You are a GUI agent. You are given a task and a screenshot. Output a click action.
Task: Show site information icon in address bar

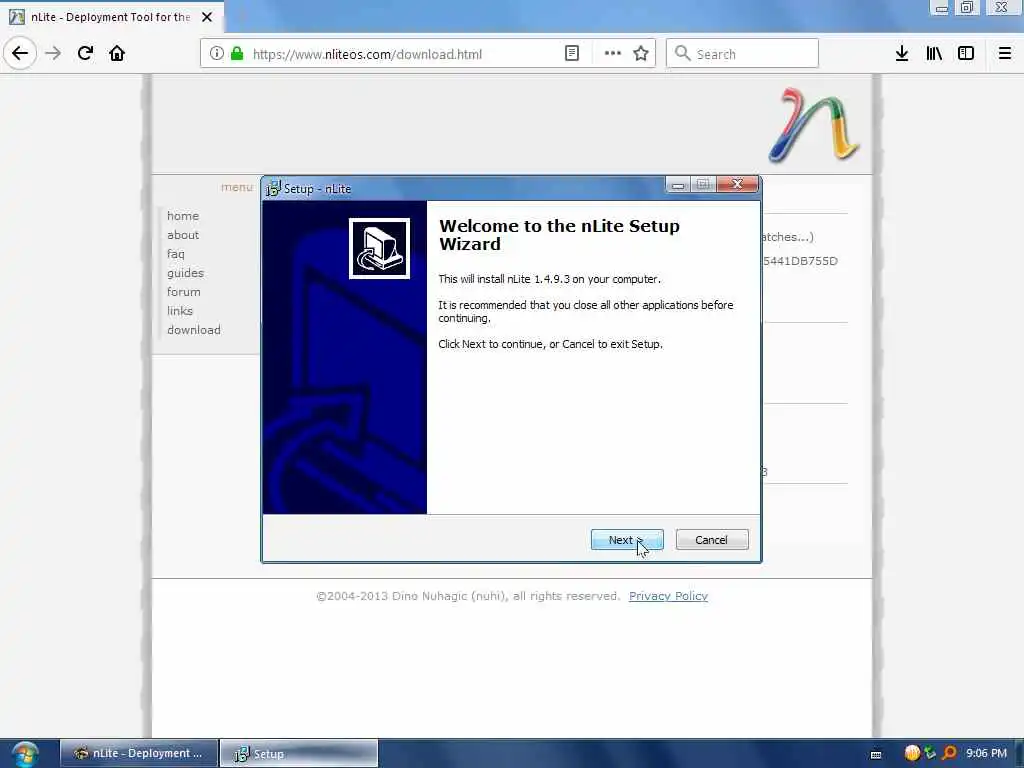[216, 54]
